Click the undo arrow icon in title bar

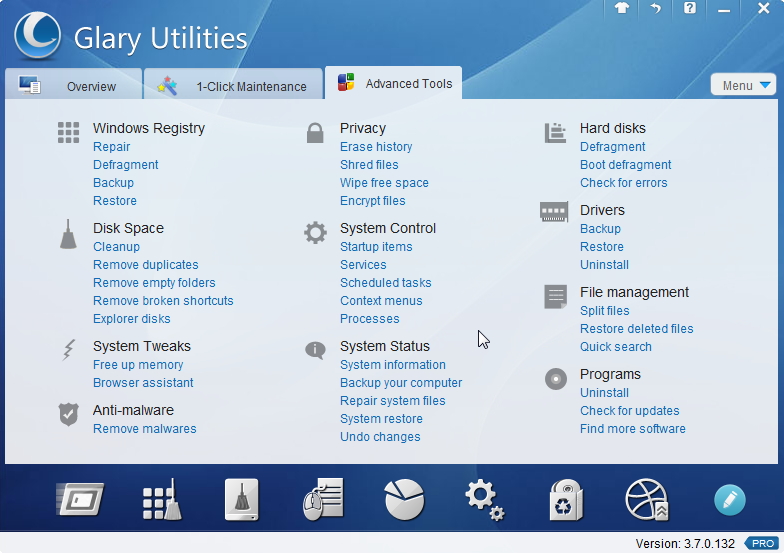656,8
